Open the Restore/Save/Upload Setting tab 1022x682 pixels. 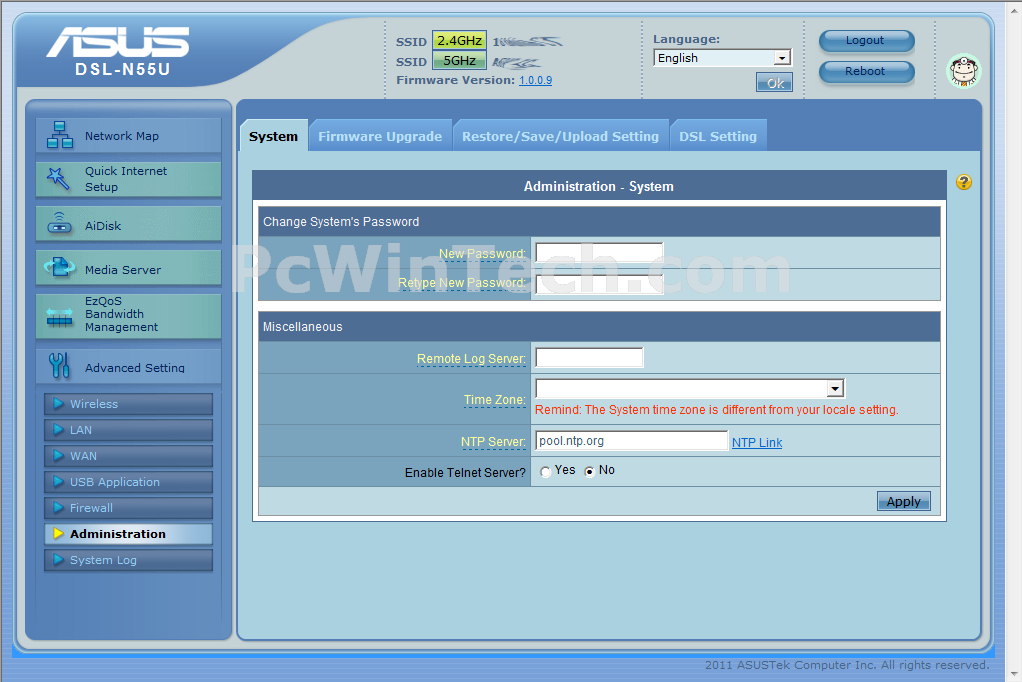(x=561, y=136)
